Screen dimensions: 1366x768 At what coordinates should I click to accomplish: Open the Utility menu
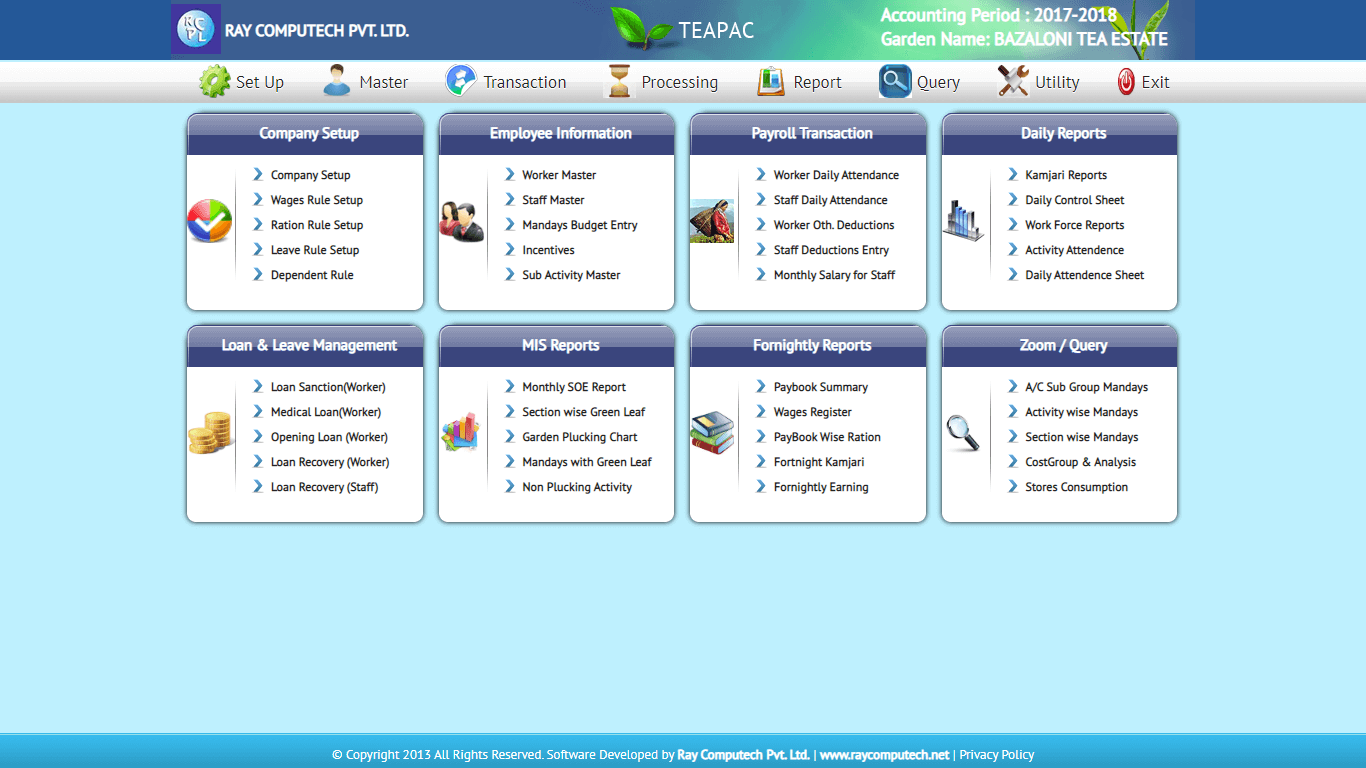coord(1057,82)
